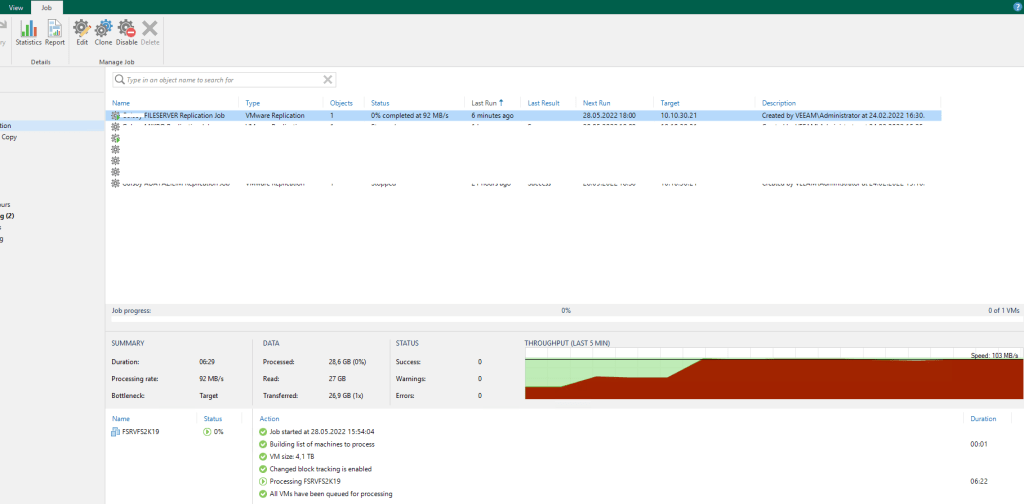Open the Statistics tool in ribbon
Image resolution: width=1024 pixels, height=504 pixels.
click(x=28, y=32)
